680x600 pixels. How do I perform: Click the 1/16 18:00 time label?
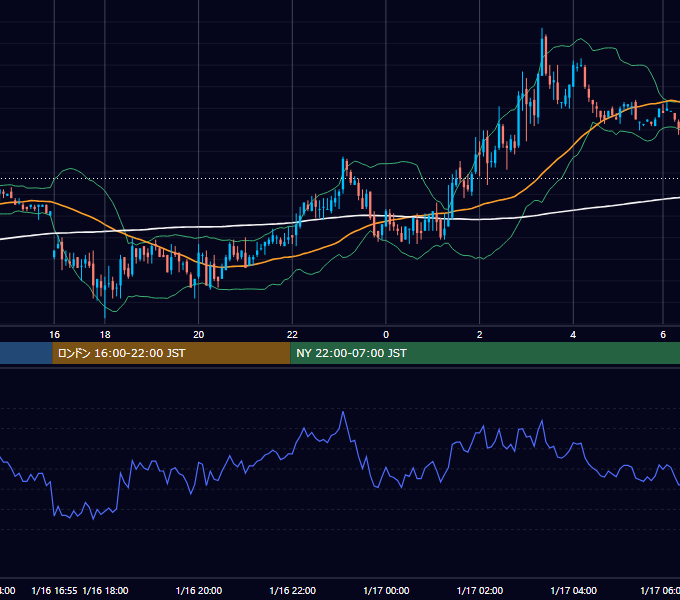coord(105,590)
